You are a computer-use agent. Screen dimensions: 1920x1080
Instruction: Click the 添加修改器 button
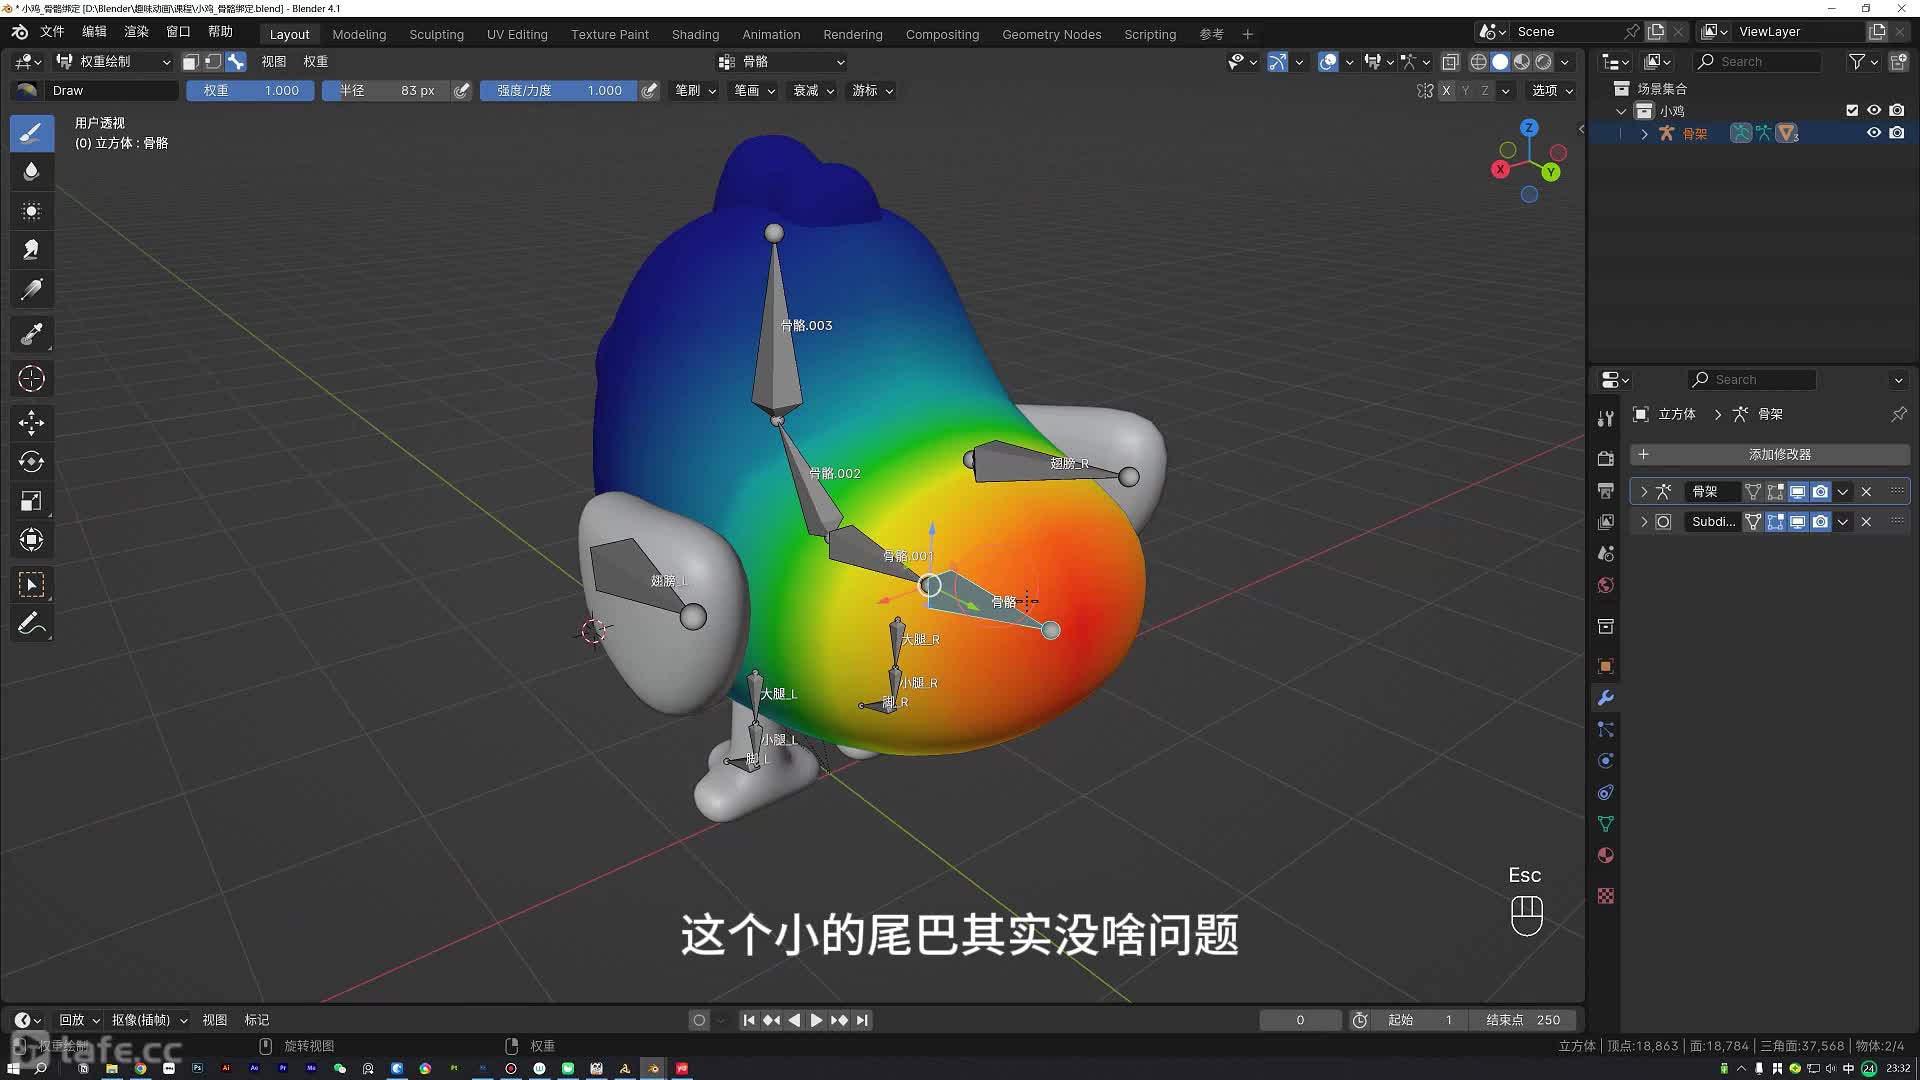click(x=1769, y=455)
